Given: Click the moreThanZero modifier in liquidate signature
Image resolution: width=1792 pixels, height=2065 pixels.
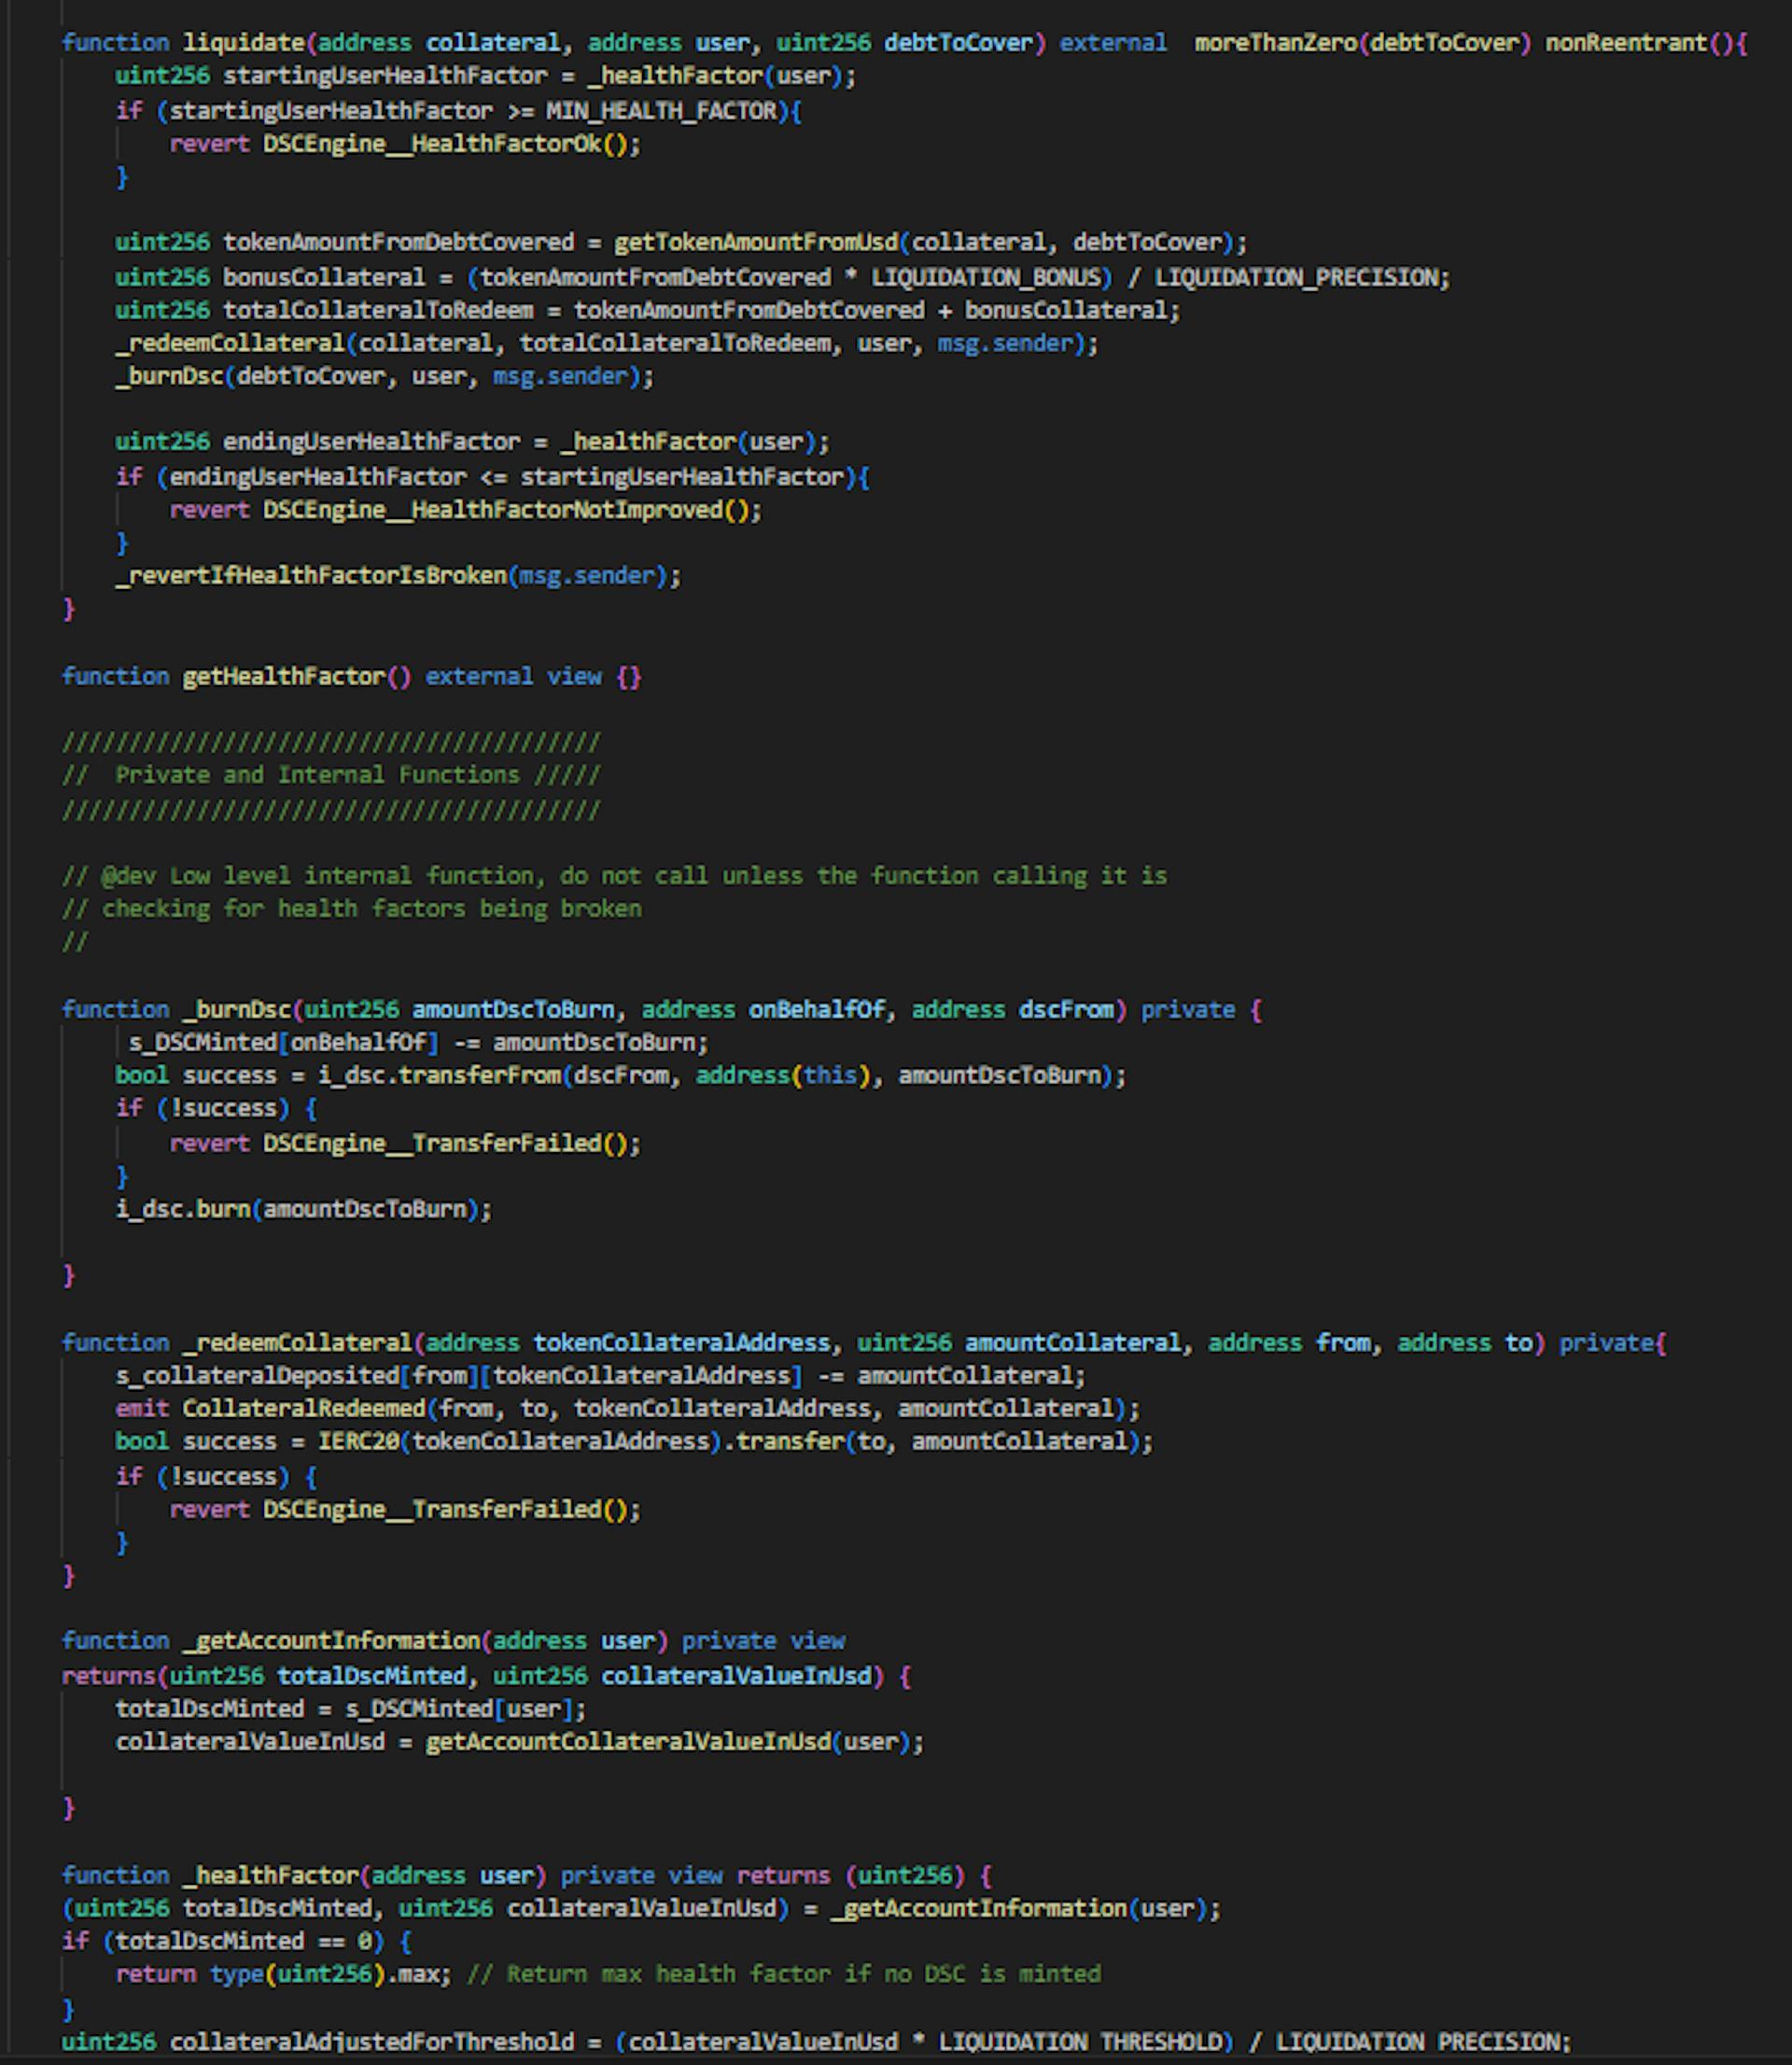Looking at the screenshot, I should [x=1276, y=42].
